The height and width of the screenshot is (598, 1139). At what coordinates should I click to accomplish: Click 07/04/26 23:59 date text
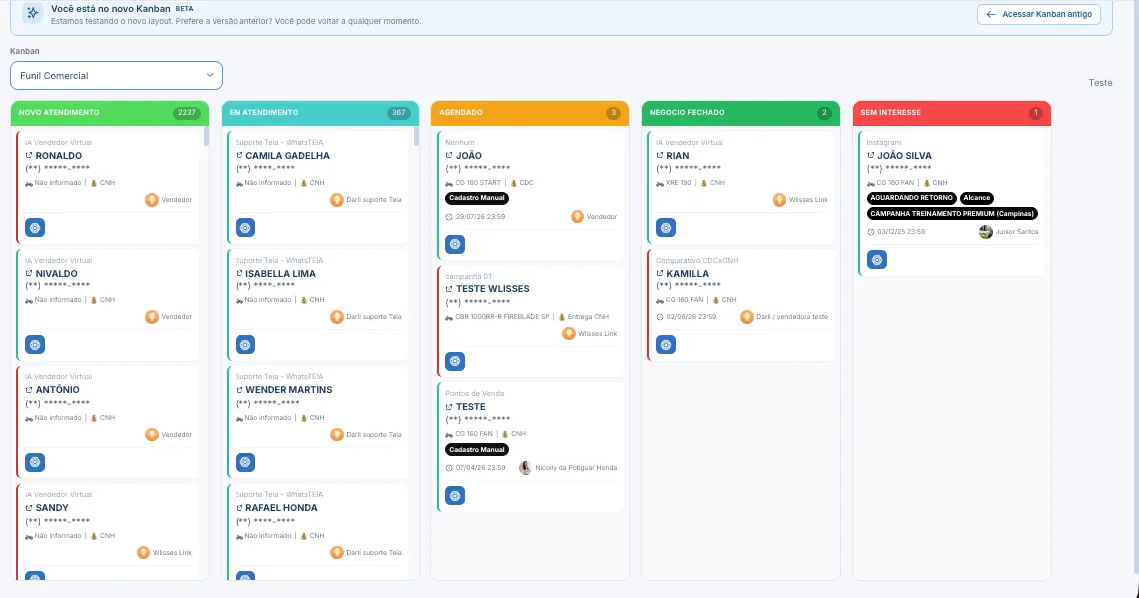pyautogui.click(x=480, y=468)
